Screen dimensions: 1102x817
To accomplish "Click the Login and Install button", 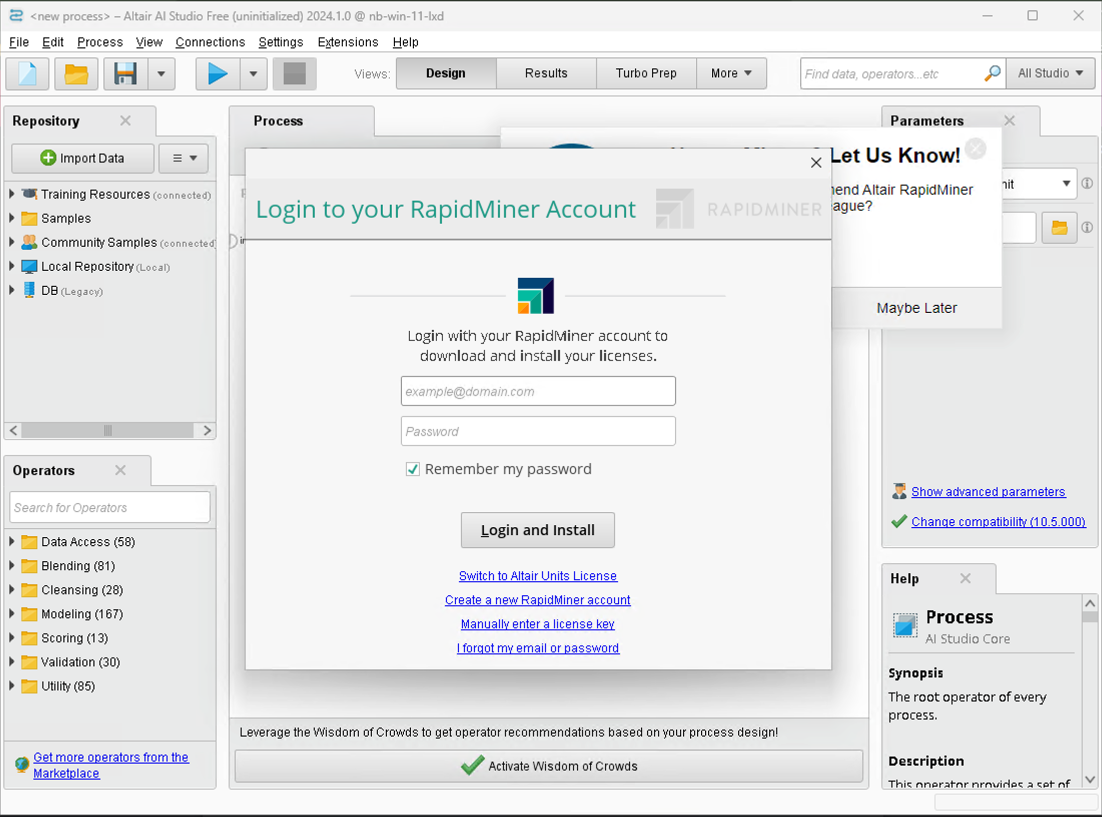I will pos(537,530).
